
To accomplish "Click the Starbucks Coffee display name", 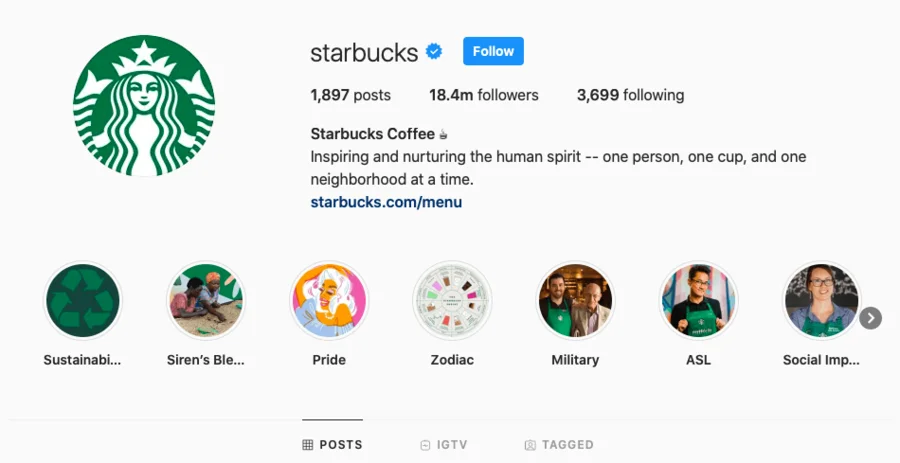I will pos(373,134).
